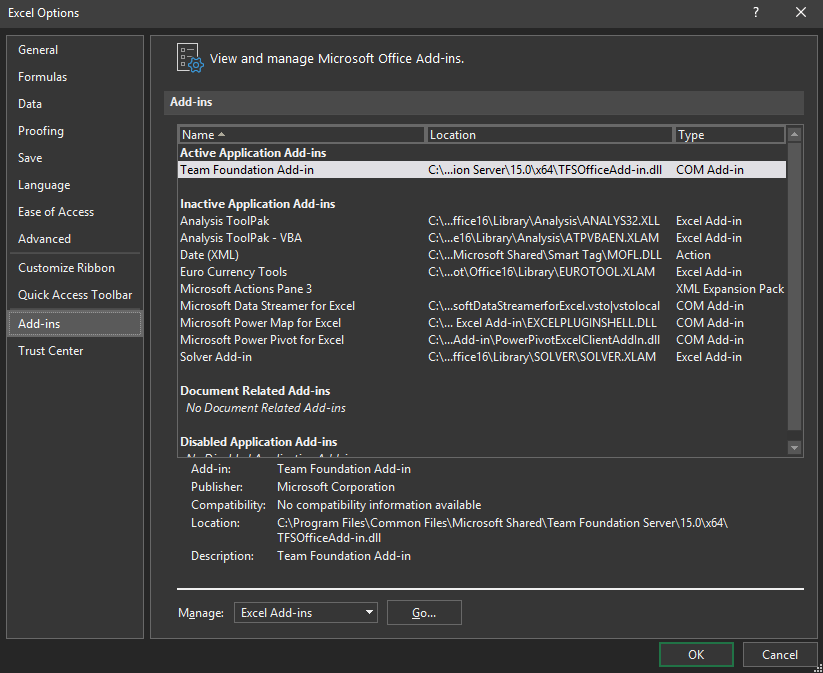Select the Microsoft Actions Pane 3 row
The height and width of the screenshot is (673, 823).
[482, 289]
